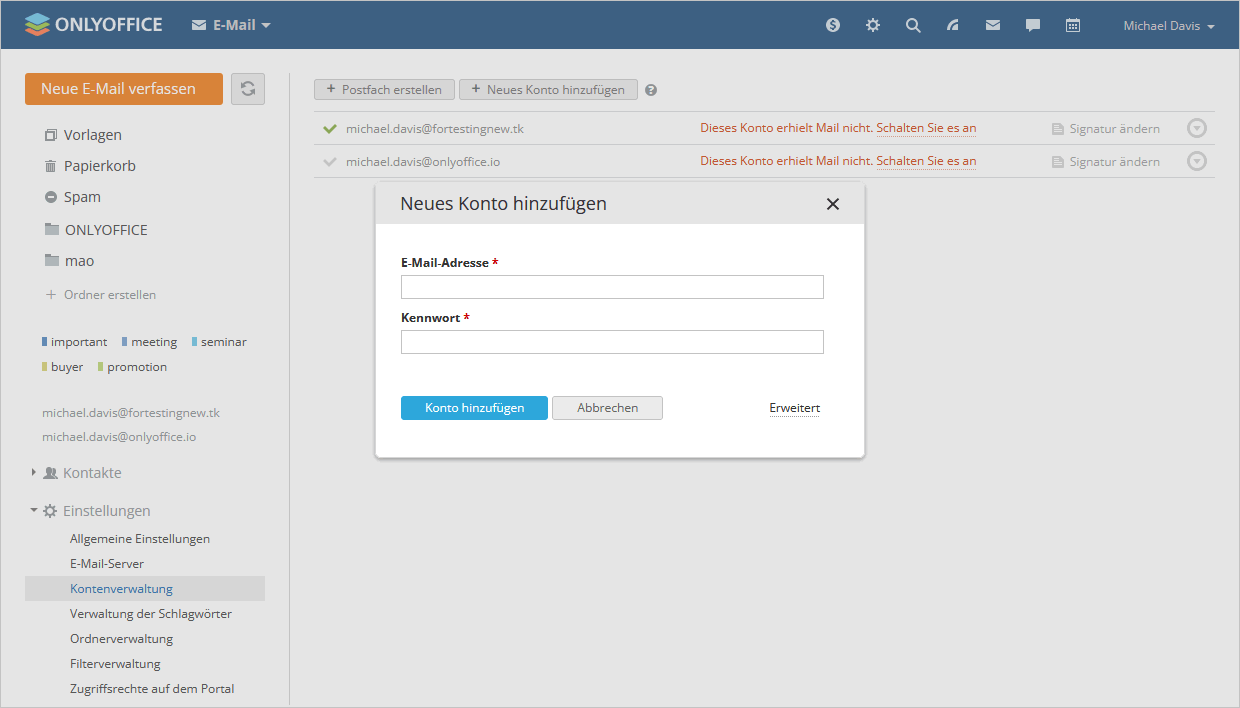The height and width of the screenshot is (708, 1240).
Task: Click the search magnifier icon in header
Action: [913, 26]
